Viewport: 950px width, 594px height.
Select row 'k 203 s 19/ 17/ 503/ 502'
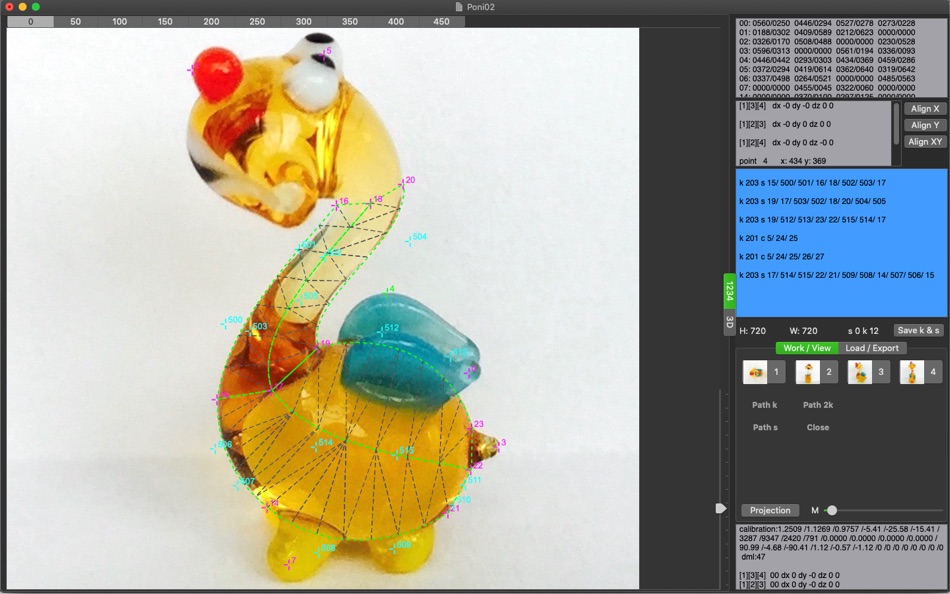pyautogui.click(x=812, y=201)
